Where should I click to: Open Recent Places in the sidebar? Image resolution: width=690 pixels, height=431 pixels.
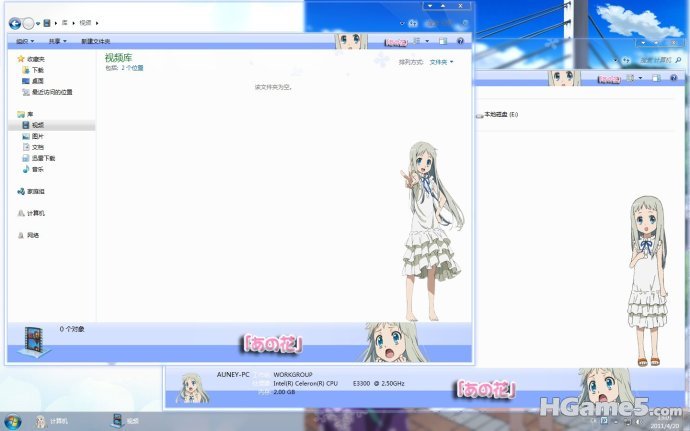point(51,92)
